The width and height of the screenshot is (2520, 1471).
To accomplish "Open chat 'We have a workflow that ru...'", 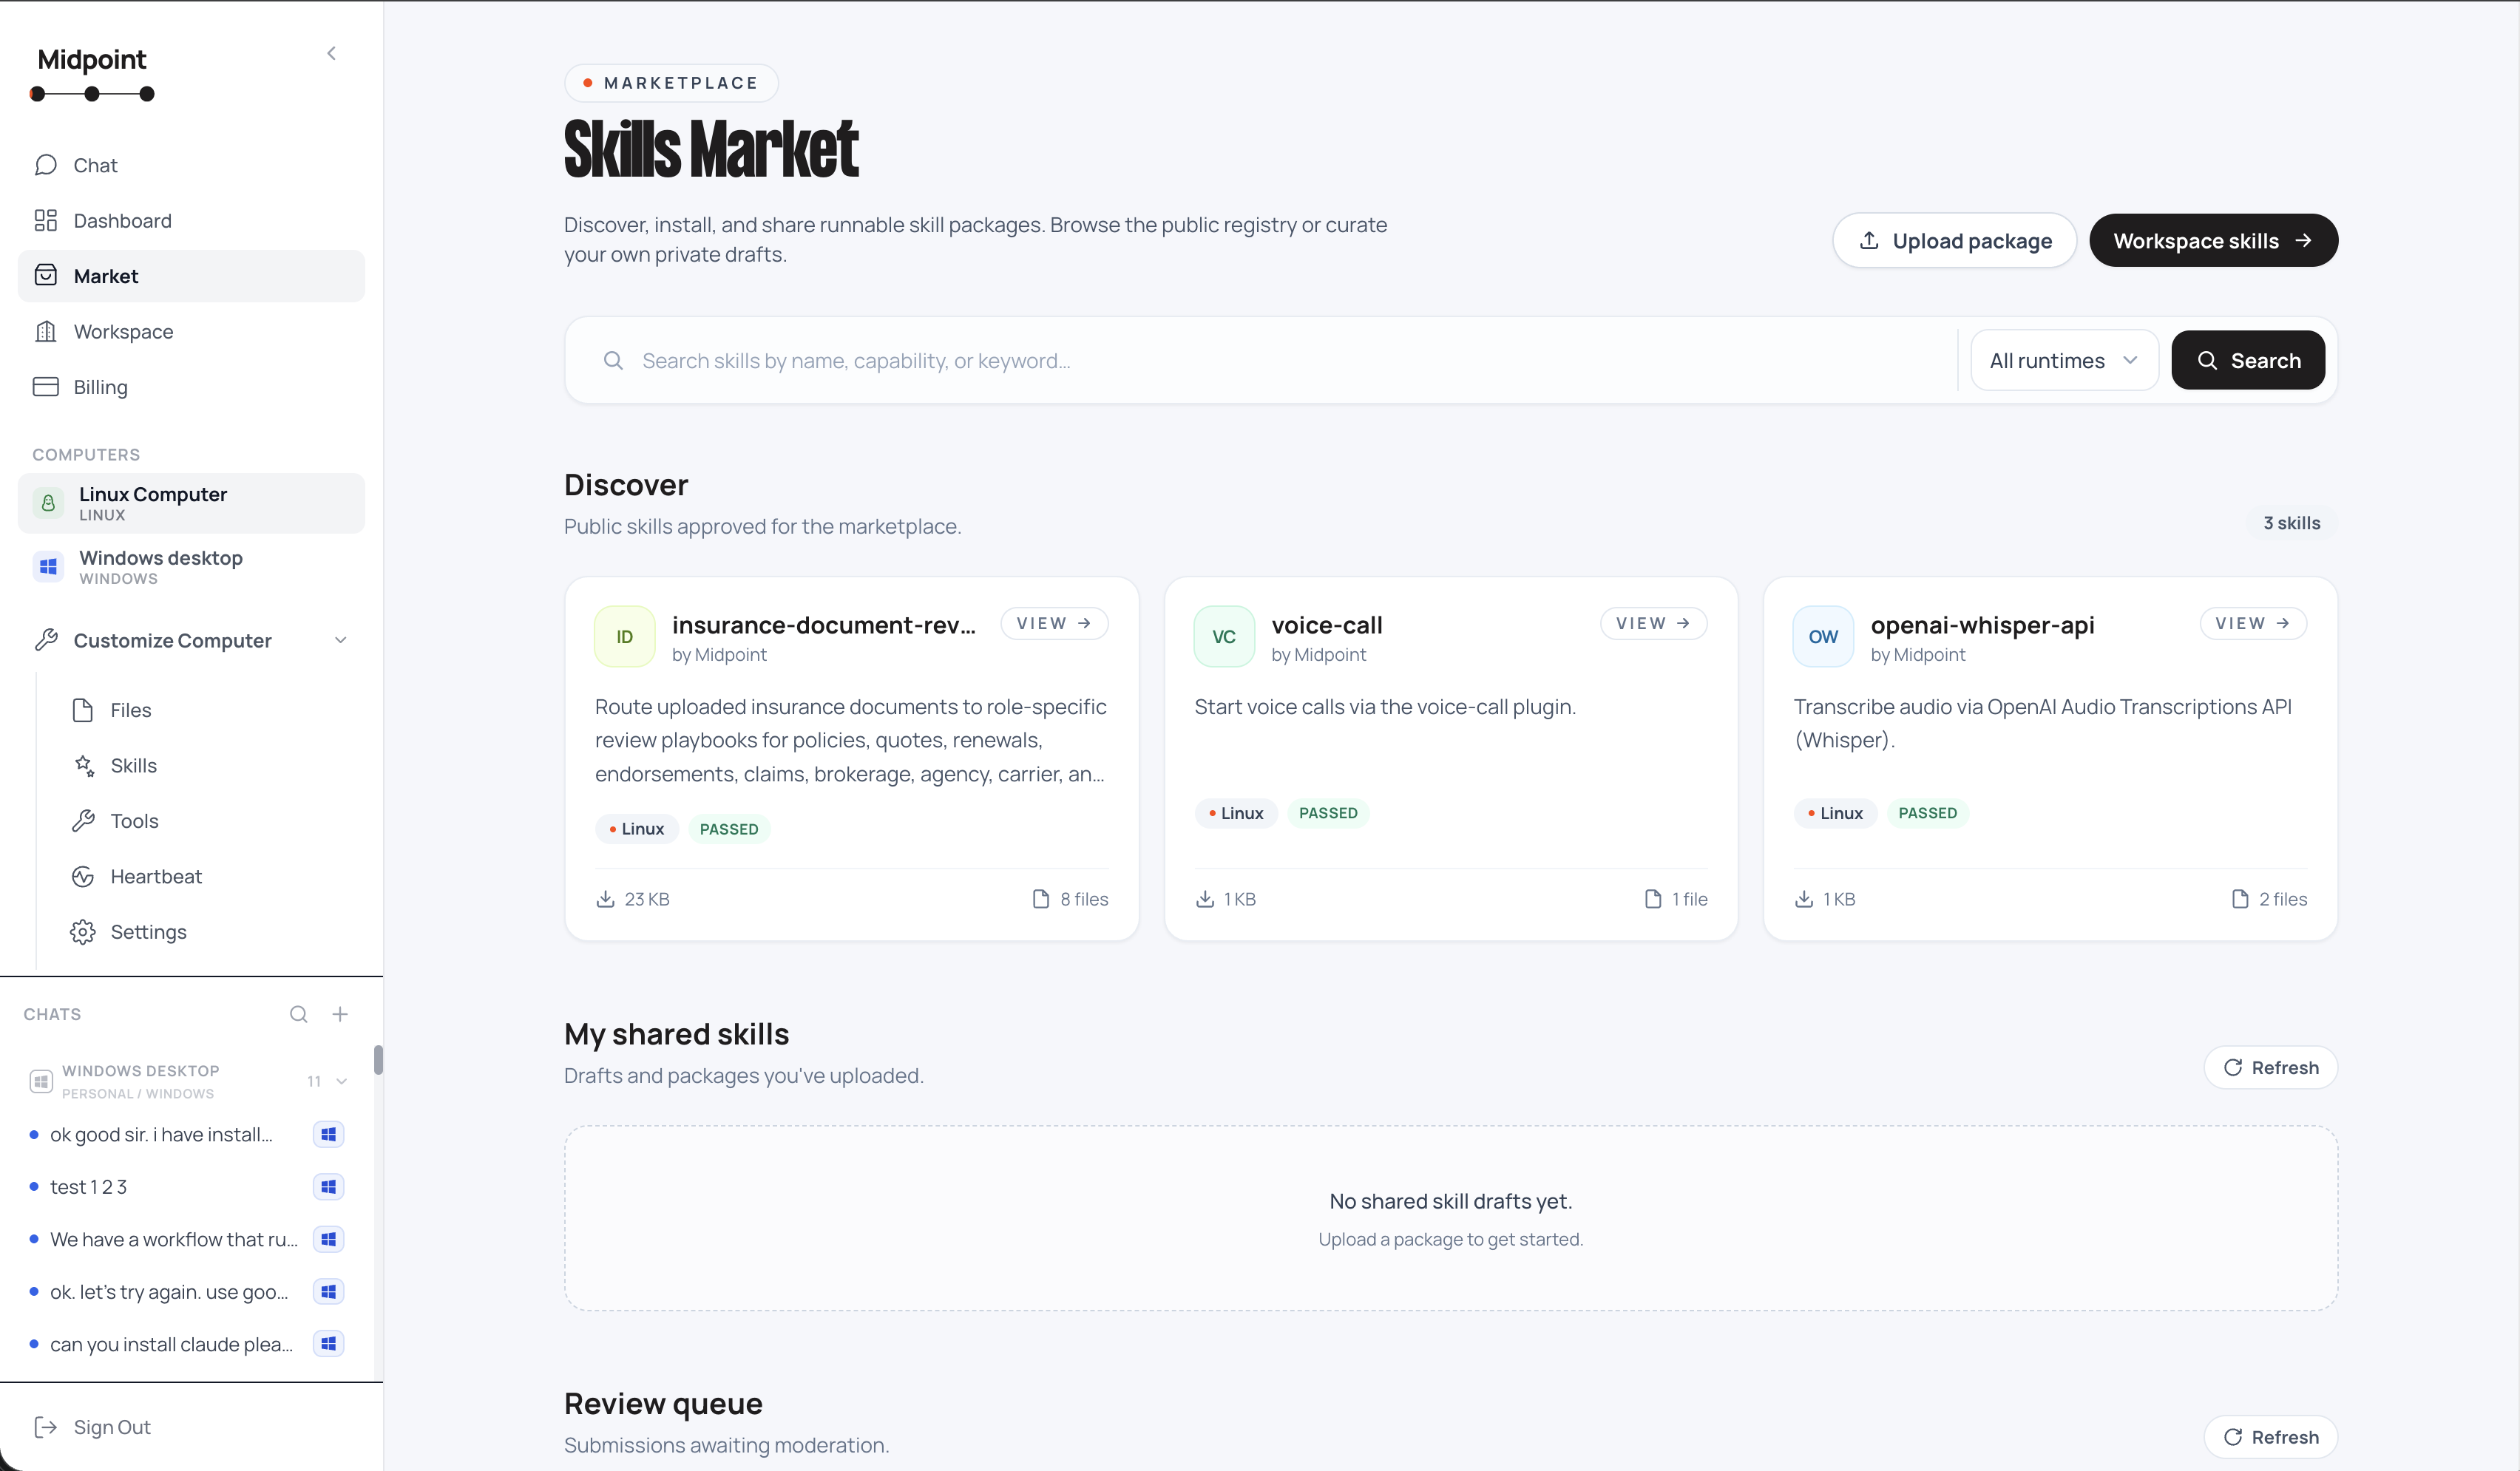I will click(174, 1239).
